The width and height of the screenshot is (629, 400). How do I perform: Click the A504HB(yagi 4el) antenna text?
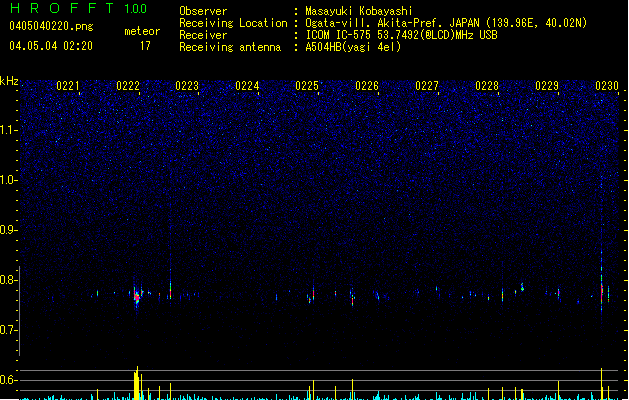353,47
